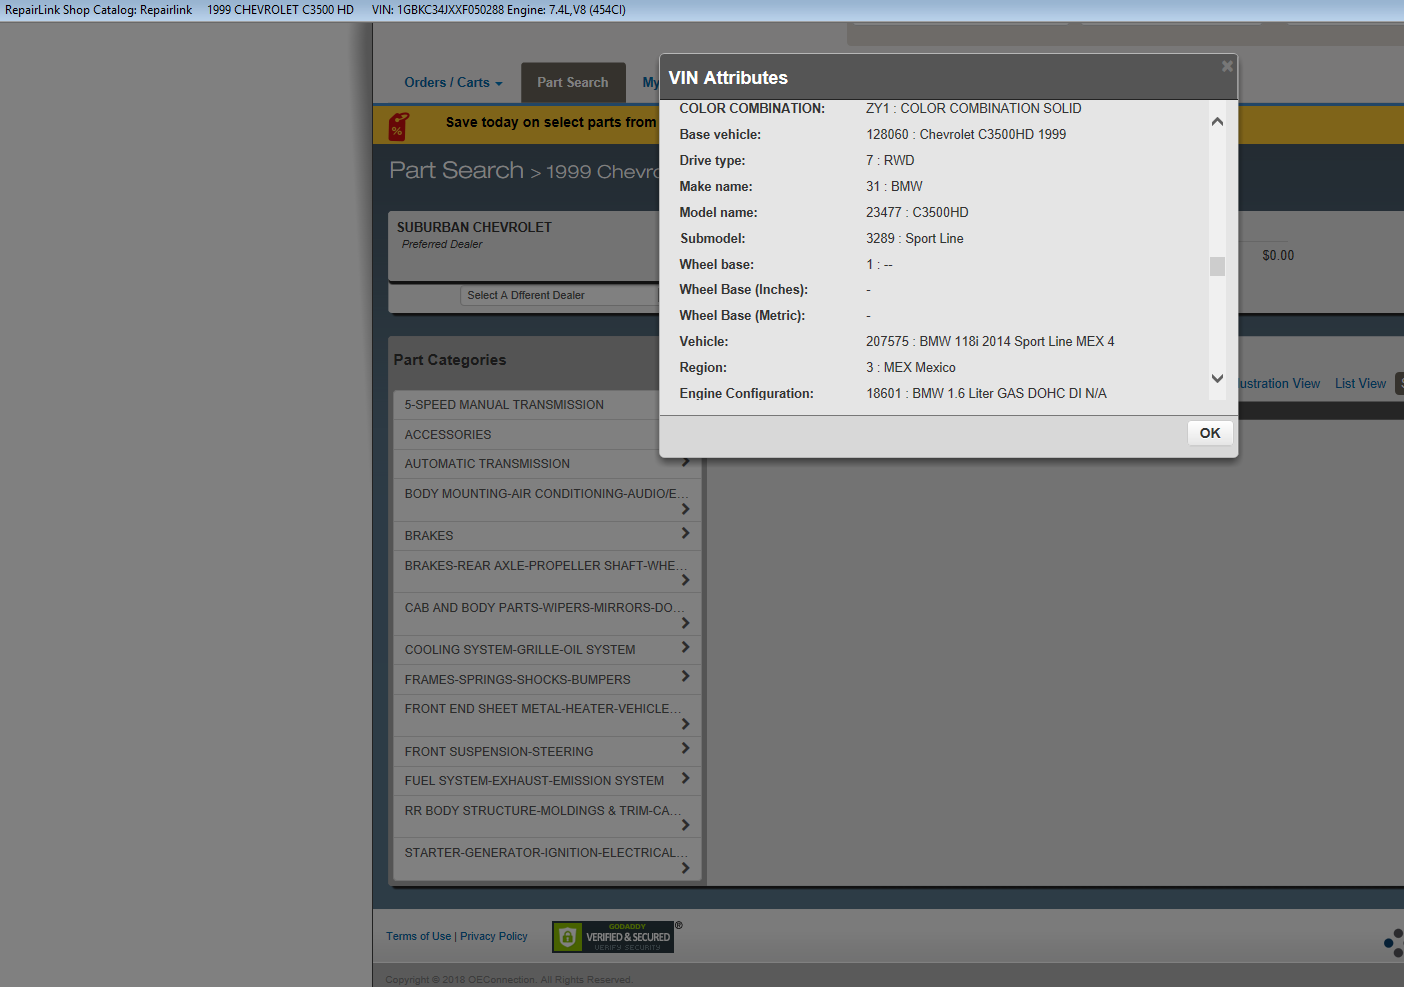Expand AUTOMATIC TRANSMISSION category chevron
The width and height of the screenshot is (1404, 987).
click(686, 461)
